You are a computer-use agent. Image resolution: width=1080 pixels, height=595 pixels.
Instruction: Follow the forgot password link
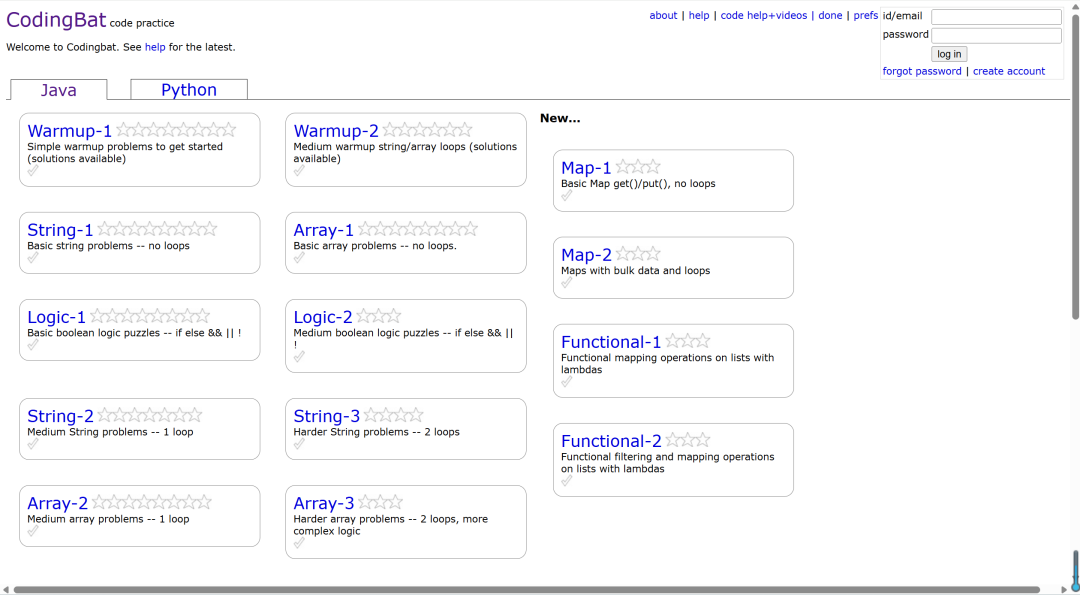click(922, 71)
